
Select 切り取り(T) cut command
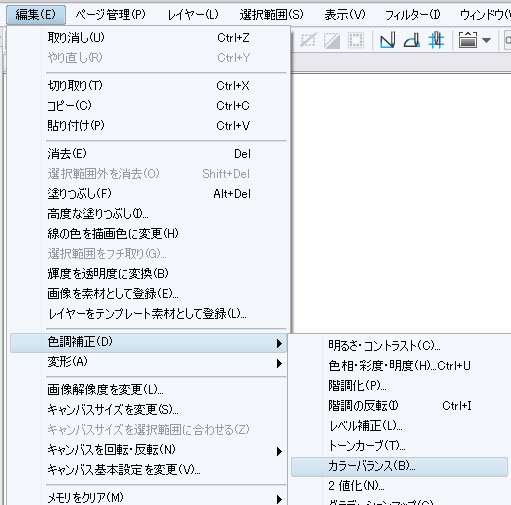148,86
